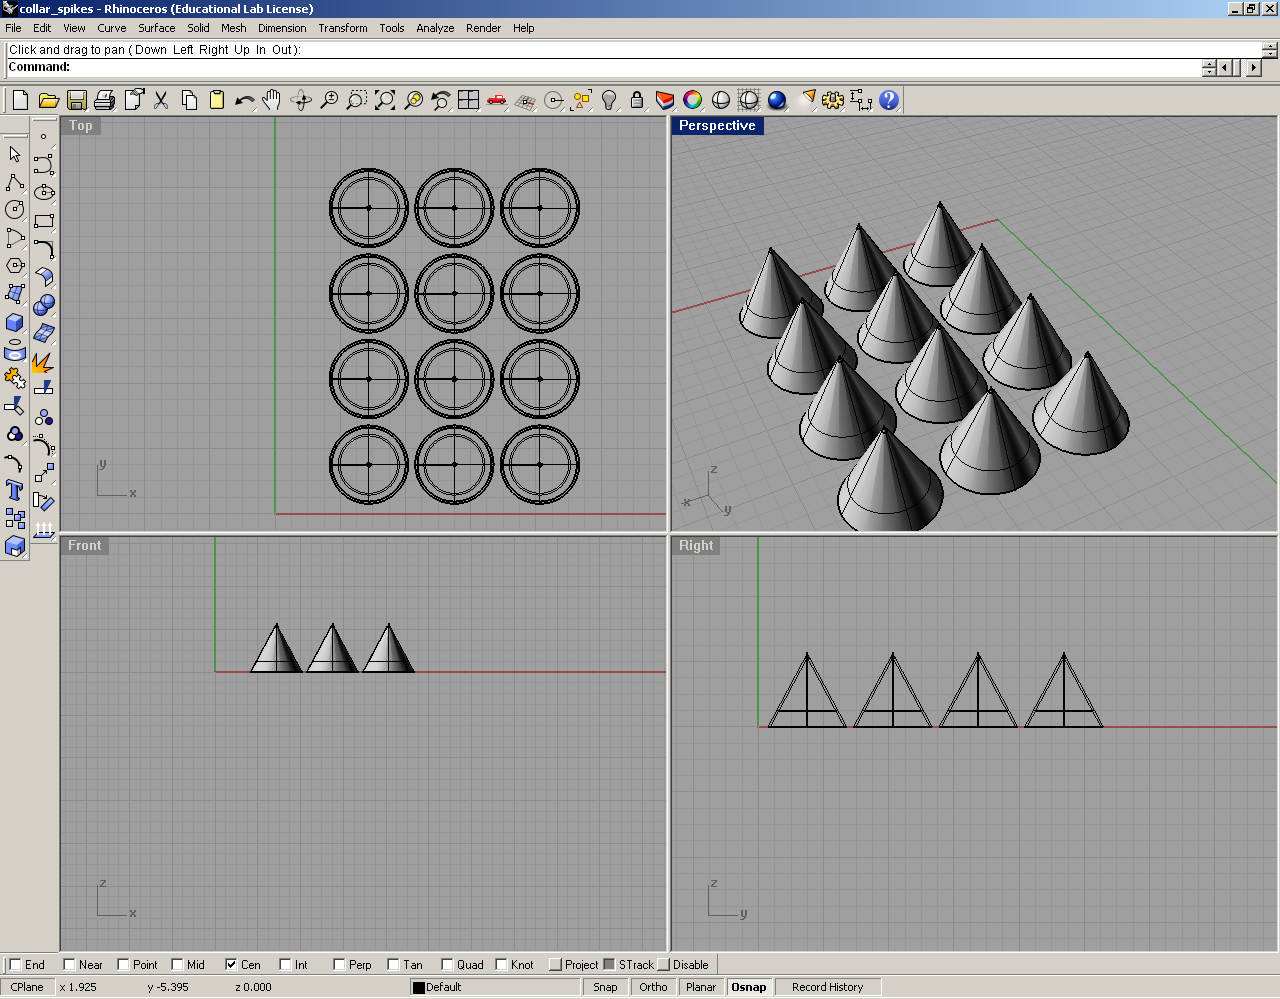Click the blue Render sphere icon
1280x999 pixels.
[x=777, y=100]
